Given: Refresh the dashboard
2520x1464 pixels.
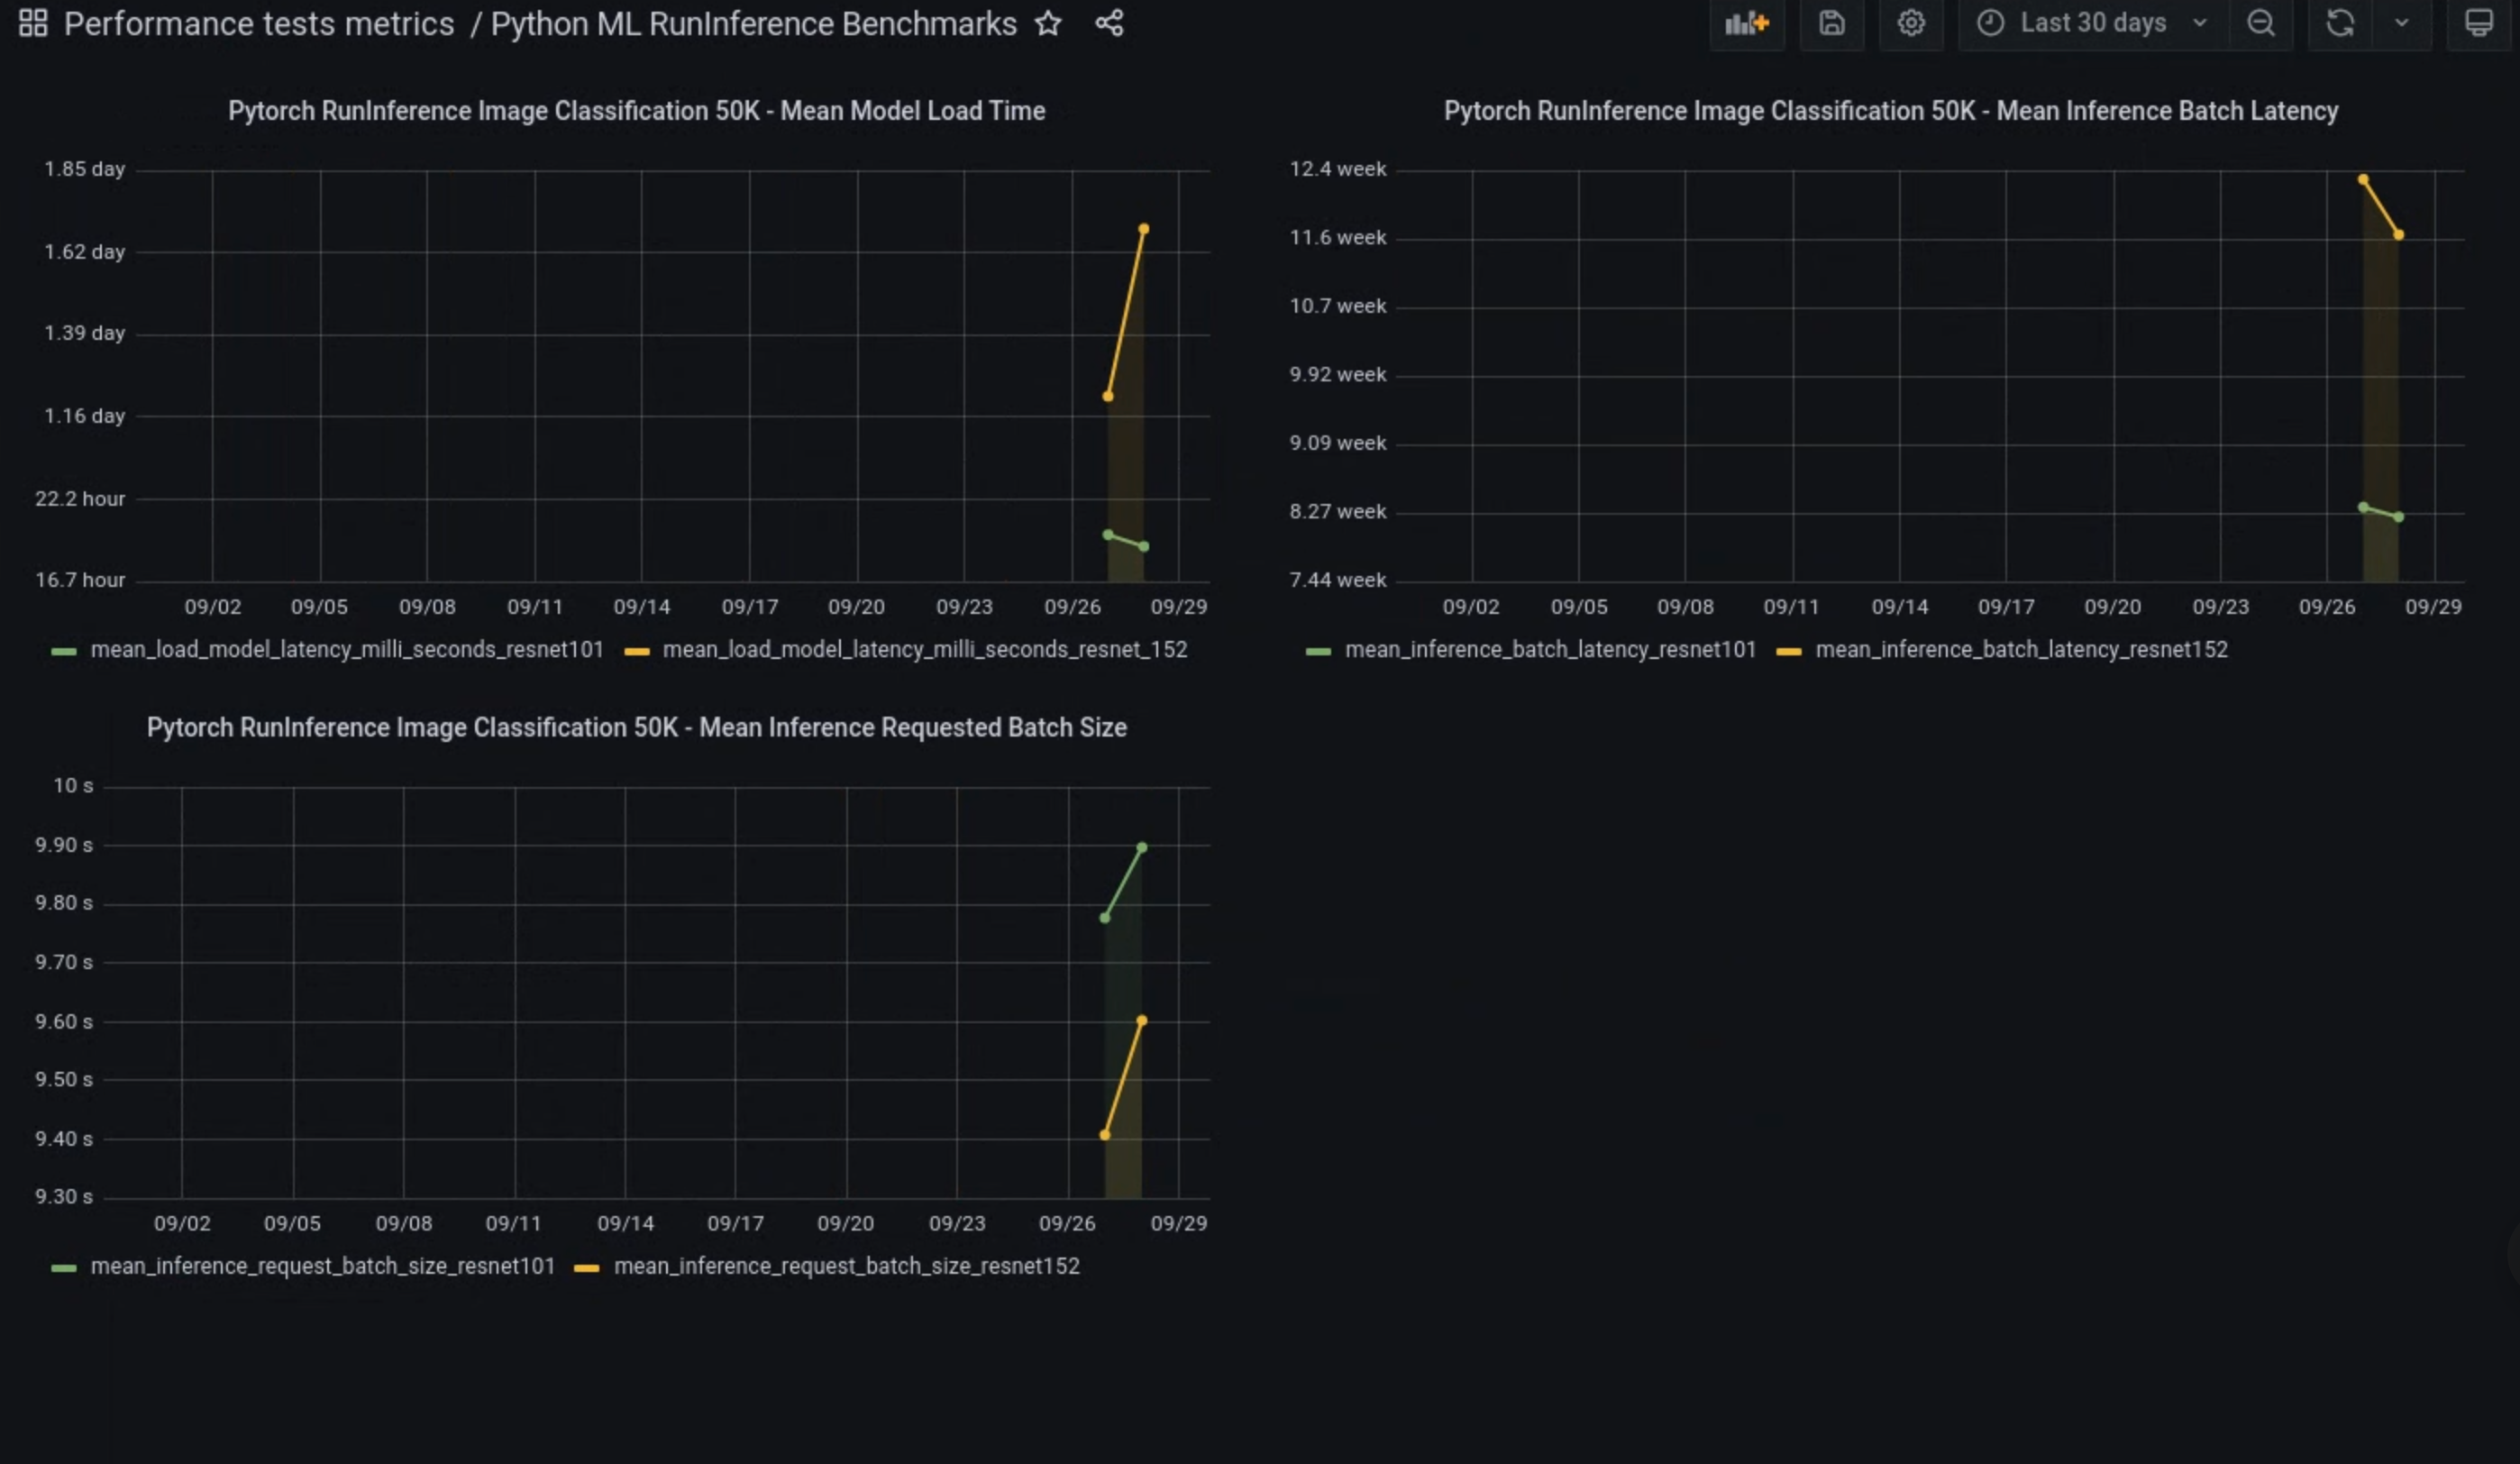Looking at the screenshot, I should pyautogui.click(x=2339, y=23).
